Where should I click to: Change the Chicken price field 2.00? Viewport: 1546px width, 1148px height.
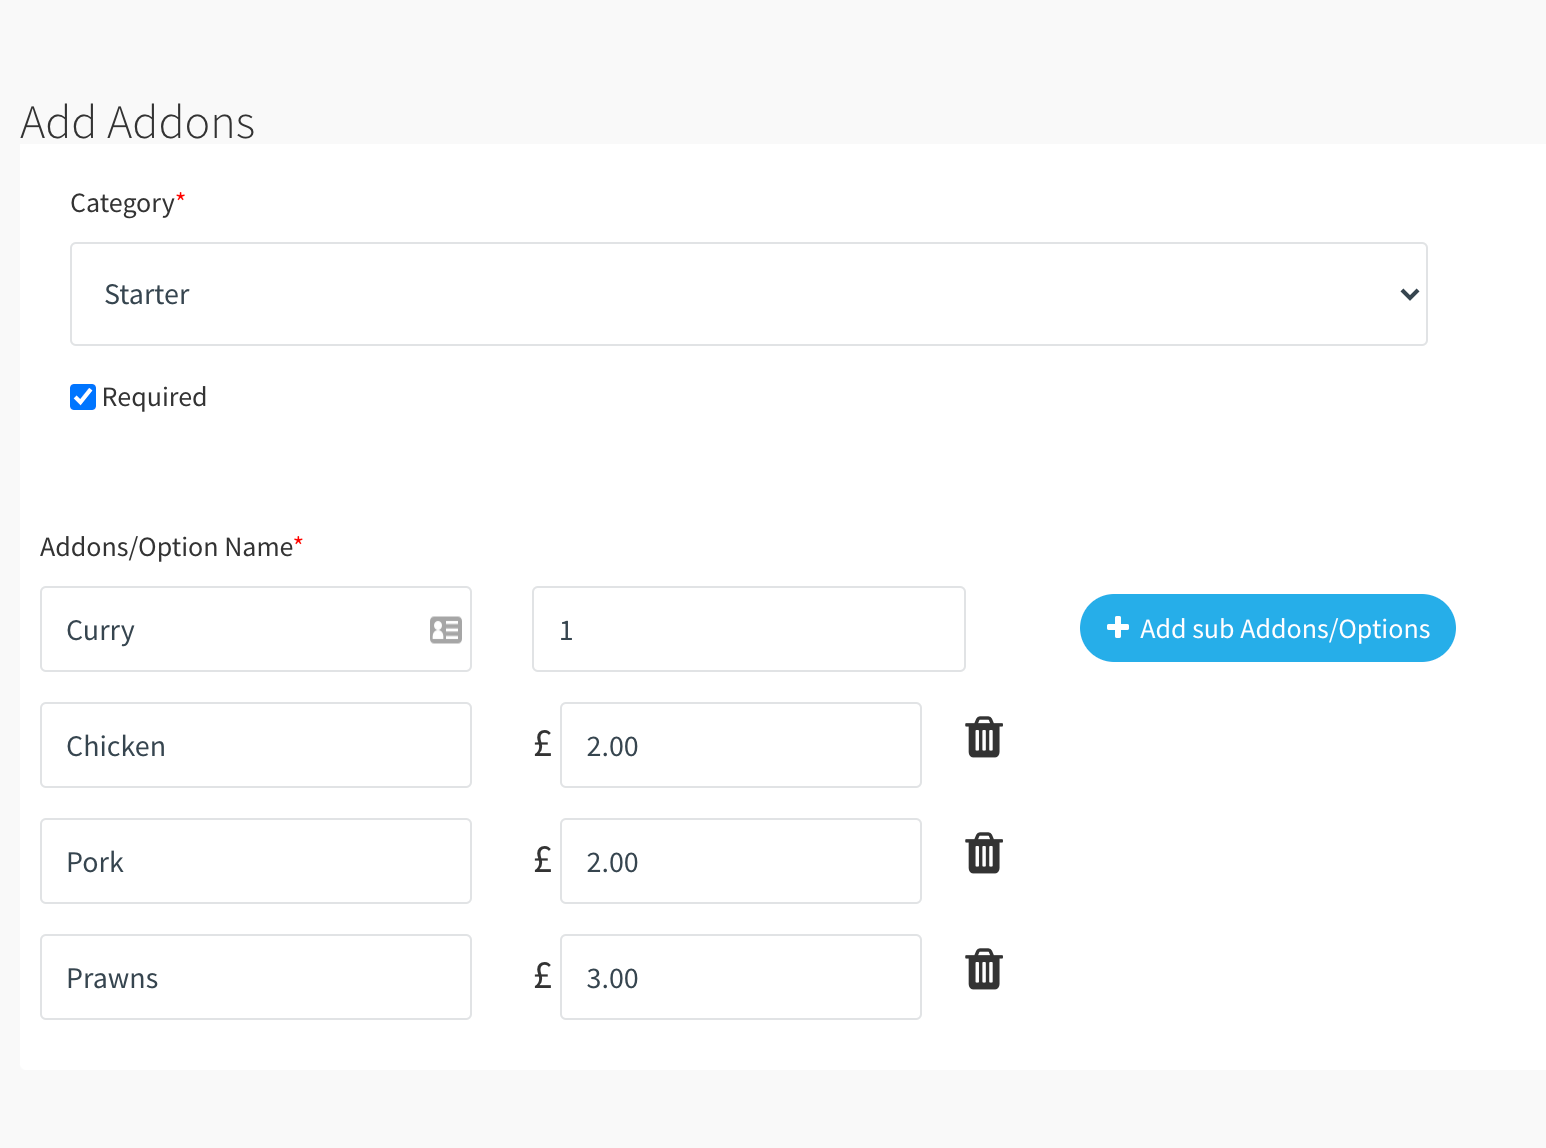click(741, 745)
